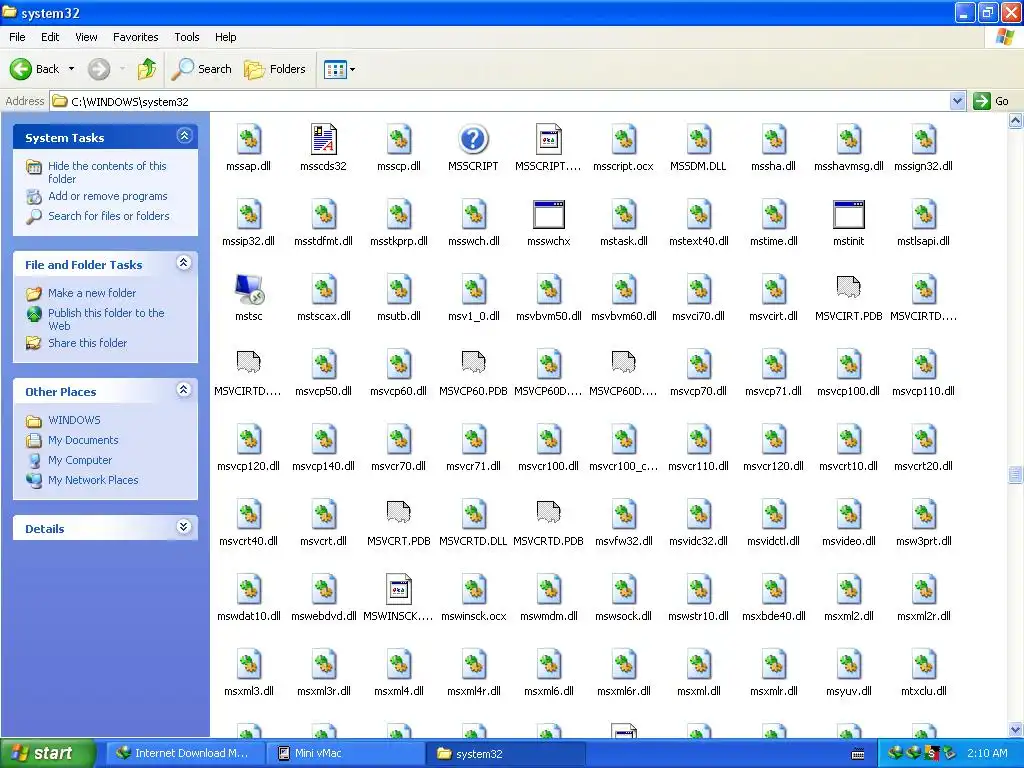Select the MSVCP60.PDB file icon

tap(473, 362)
